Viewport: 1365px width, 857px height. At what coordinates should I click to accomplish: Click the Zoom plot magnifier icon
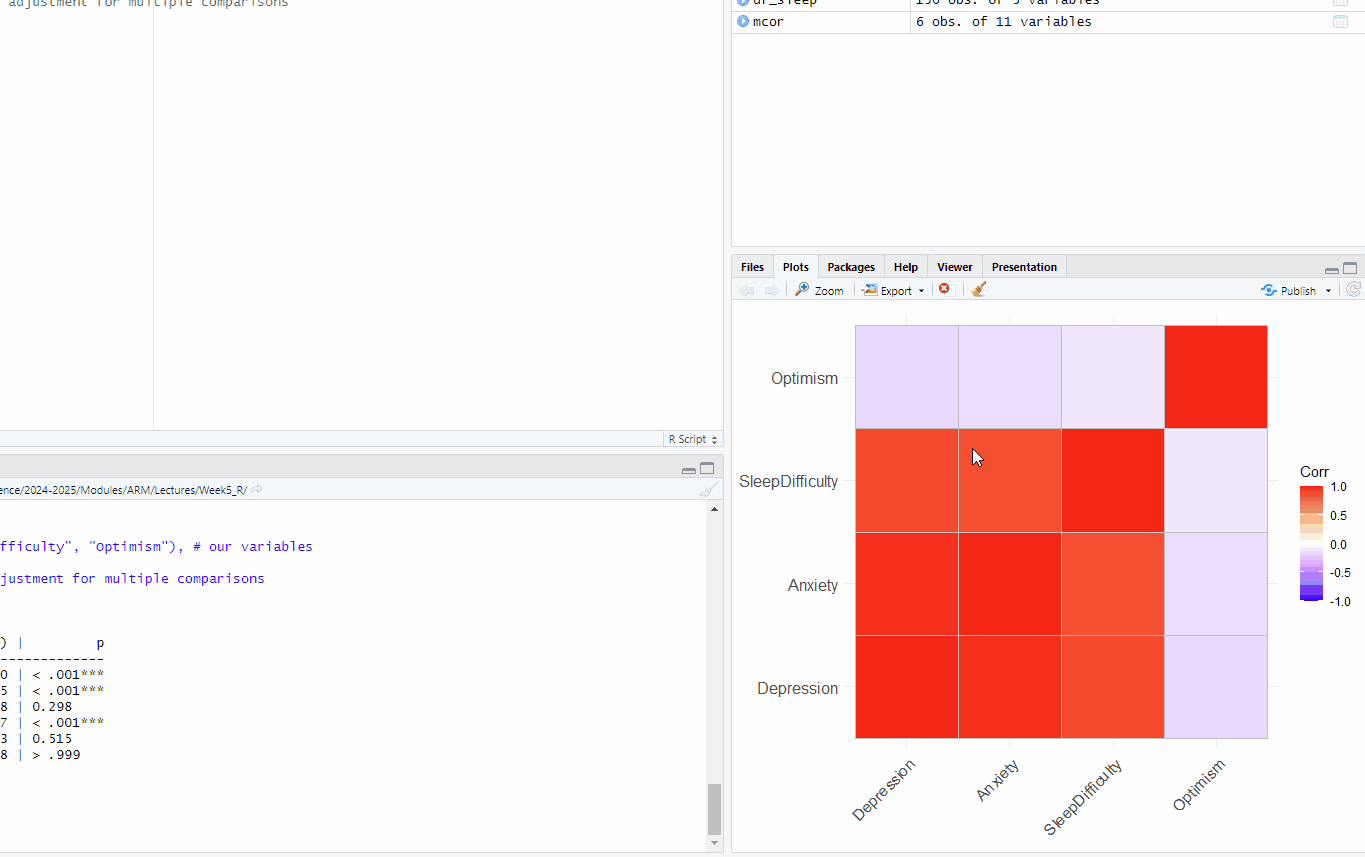click(803, 290)
